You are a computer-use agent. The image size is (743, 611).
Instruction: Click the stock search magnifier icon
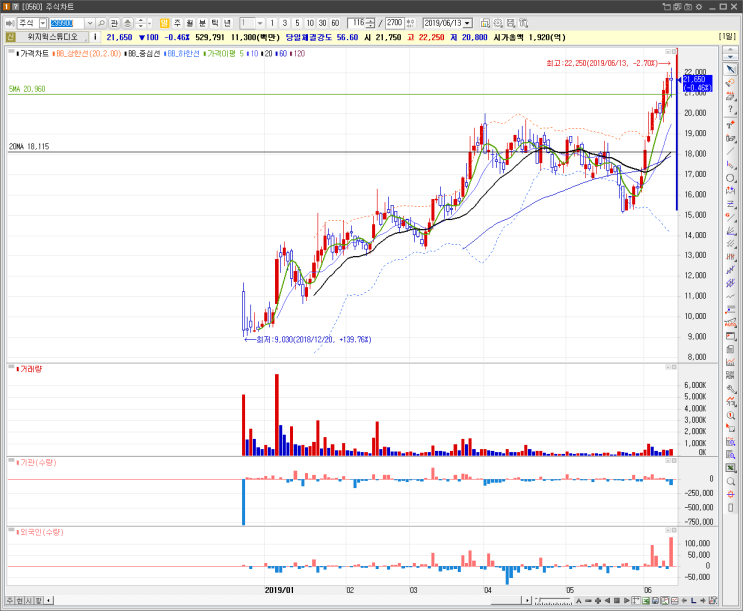point(101,23)
